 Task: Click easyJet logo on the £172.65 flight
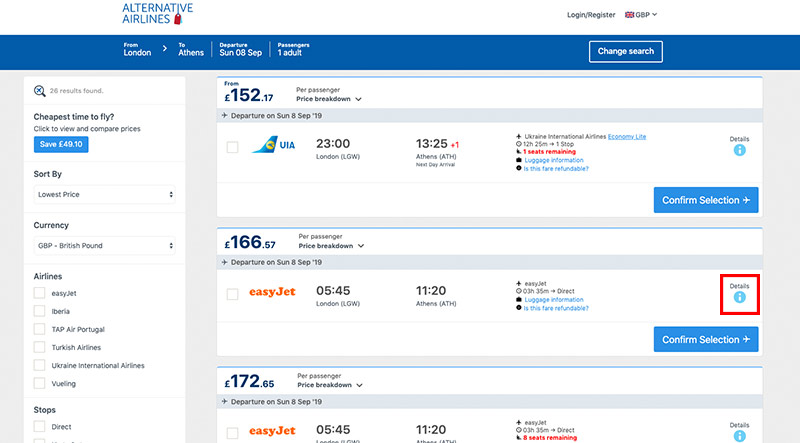272,431
